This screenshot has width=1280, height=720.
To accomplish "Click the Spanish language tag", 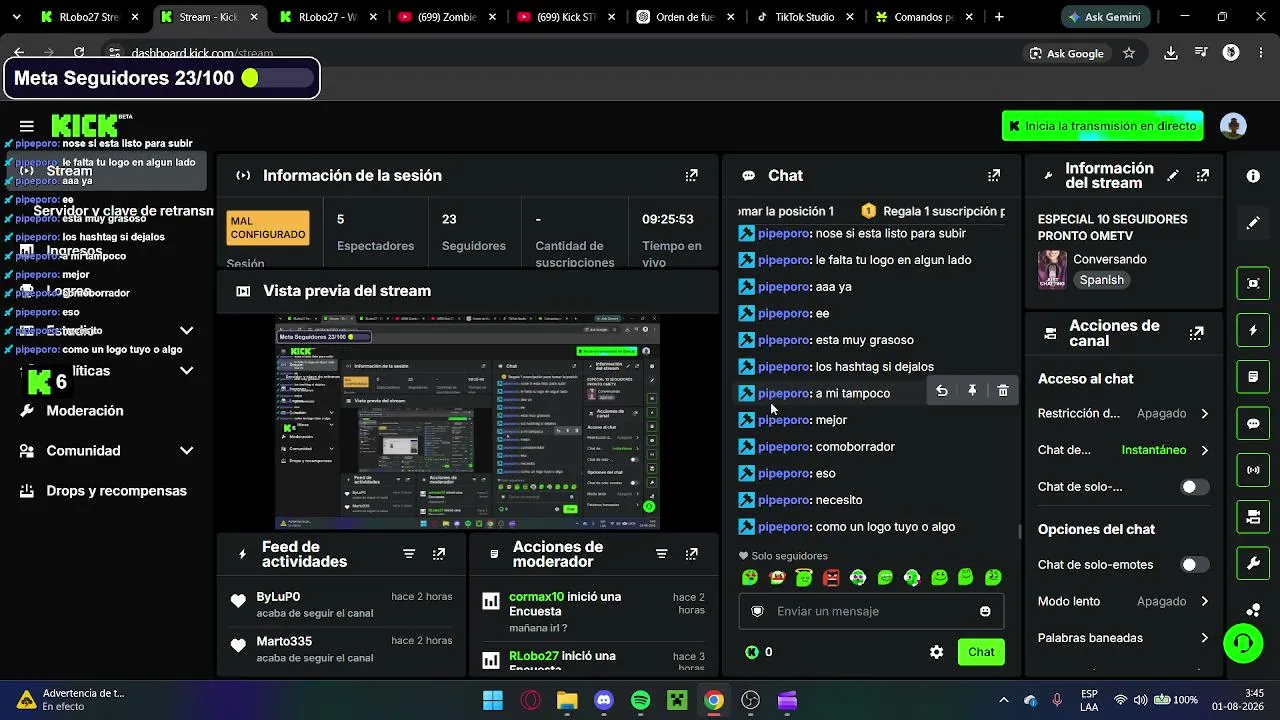I will (x=1101, y=280).
